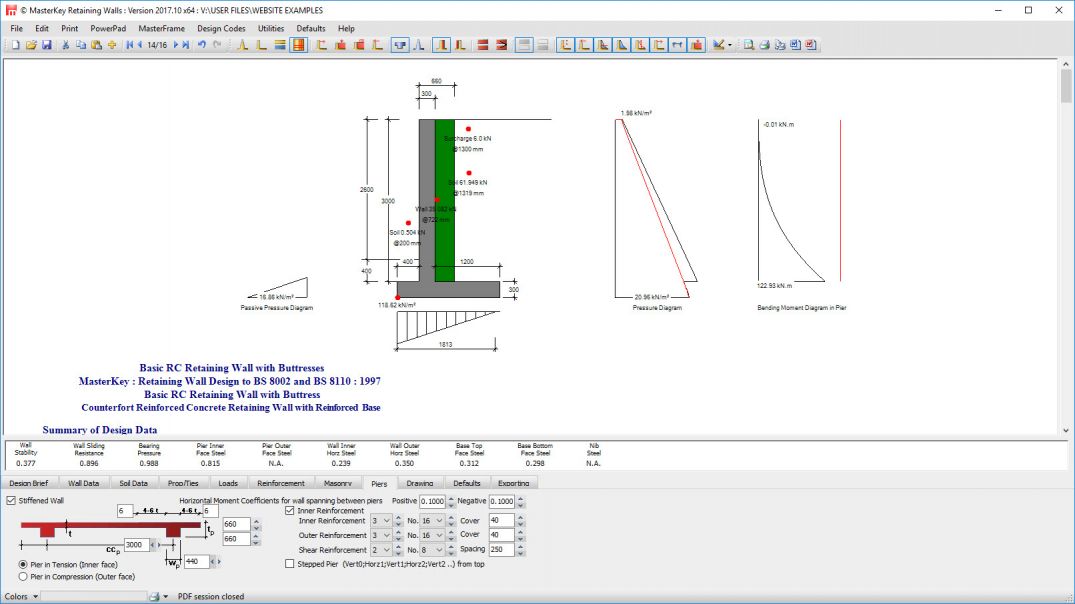The image size is (1075, 604).
Task: Click the vertical scrollbar of the drawing view
Action: click(x=1066, y=247)
